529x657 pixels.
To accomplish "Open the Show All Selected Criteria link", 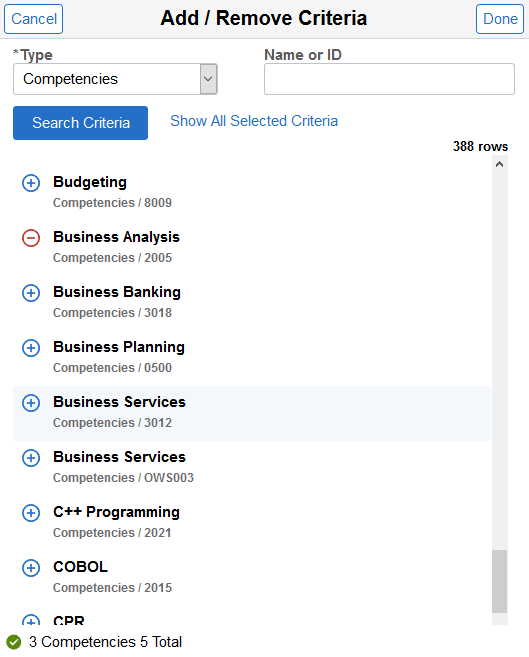I will pos(254,121).
